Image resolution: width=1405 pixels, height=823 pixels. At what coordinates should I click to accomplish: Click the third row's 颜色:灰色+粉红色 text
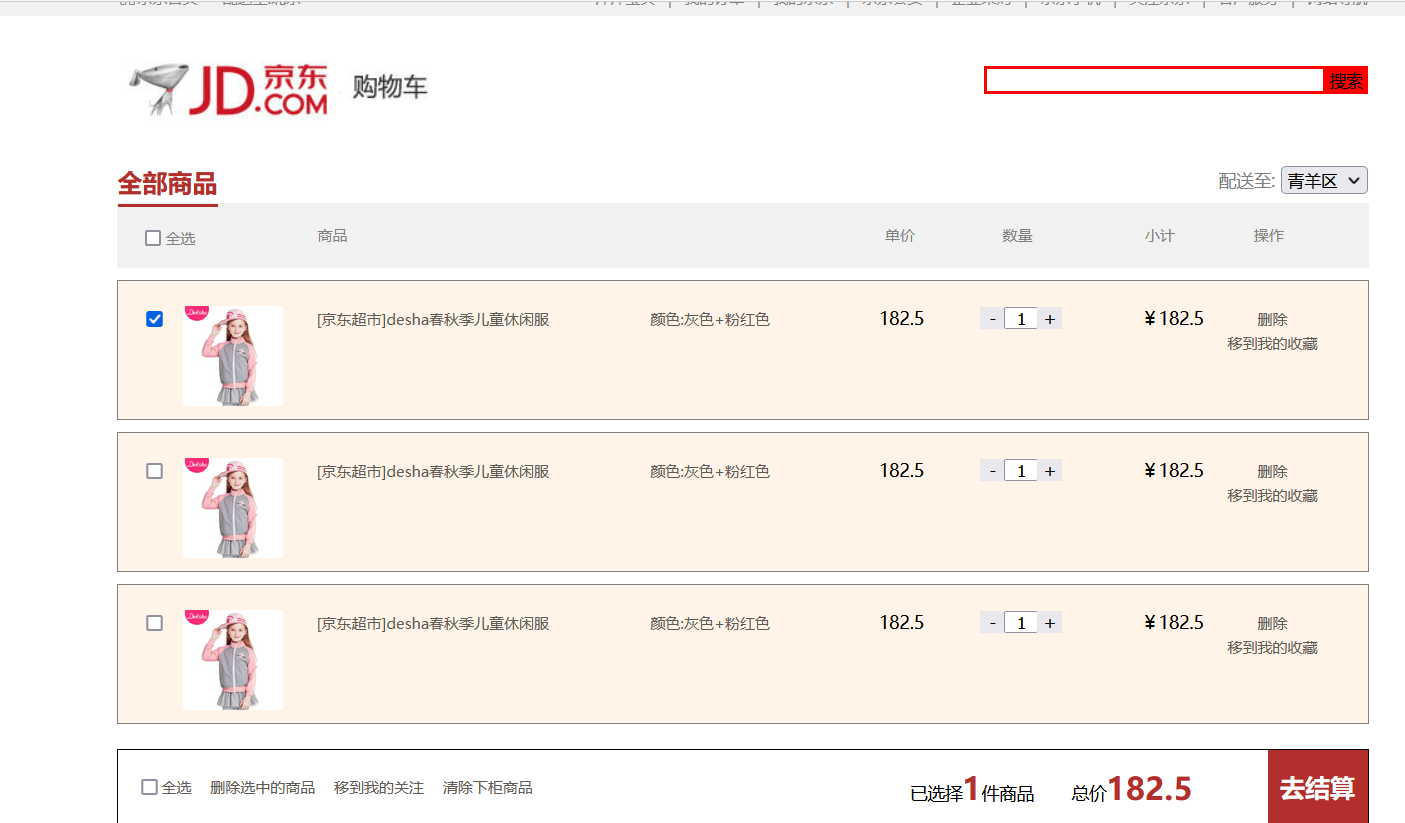[x=710, y=624]
